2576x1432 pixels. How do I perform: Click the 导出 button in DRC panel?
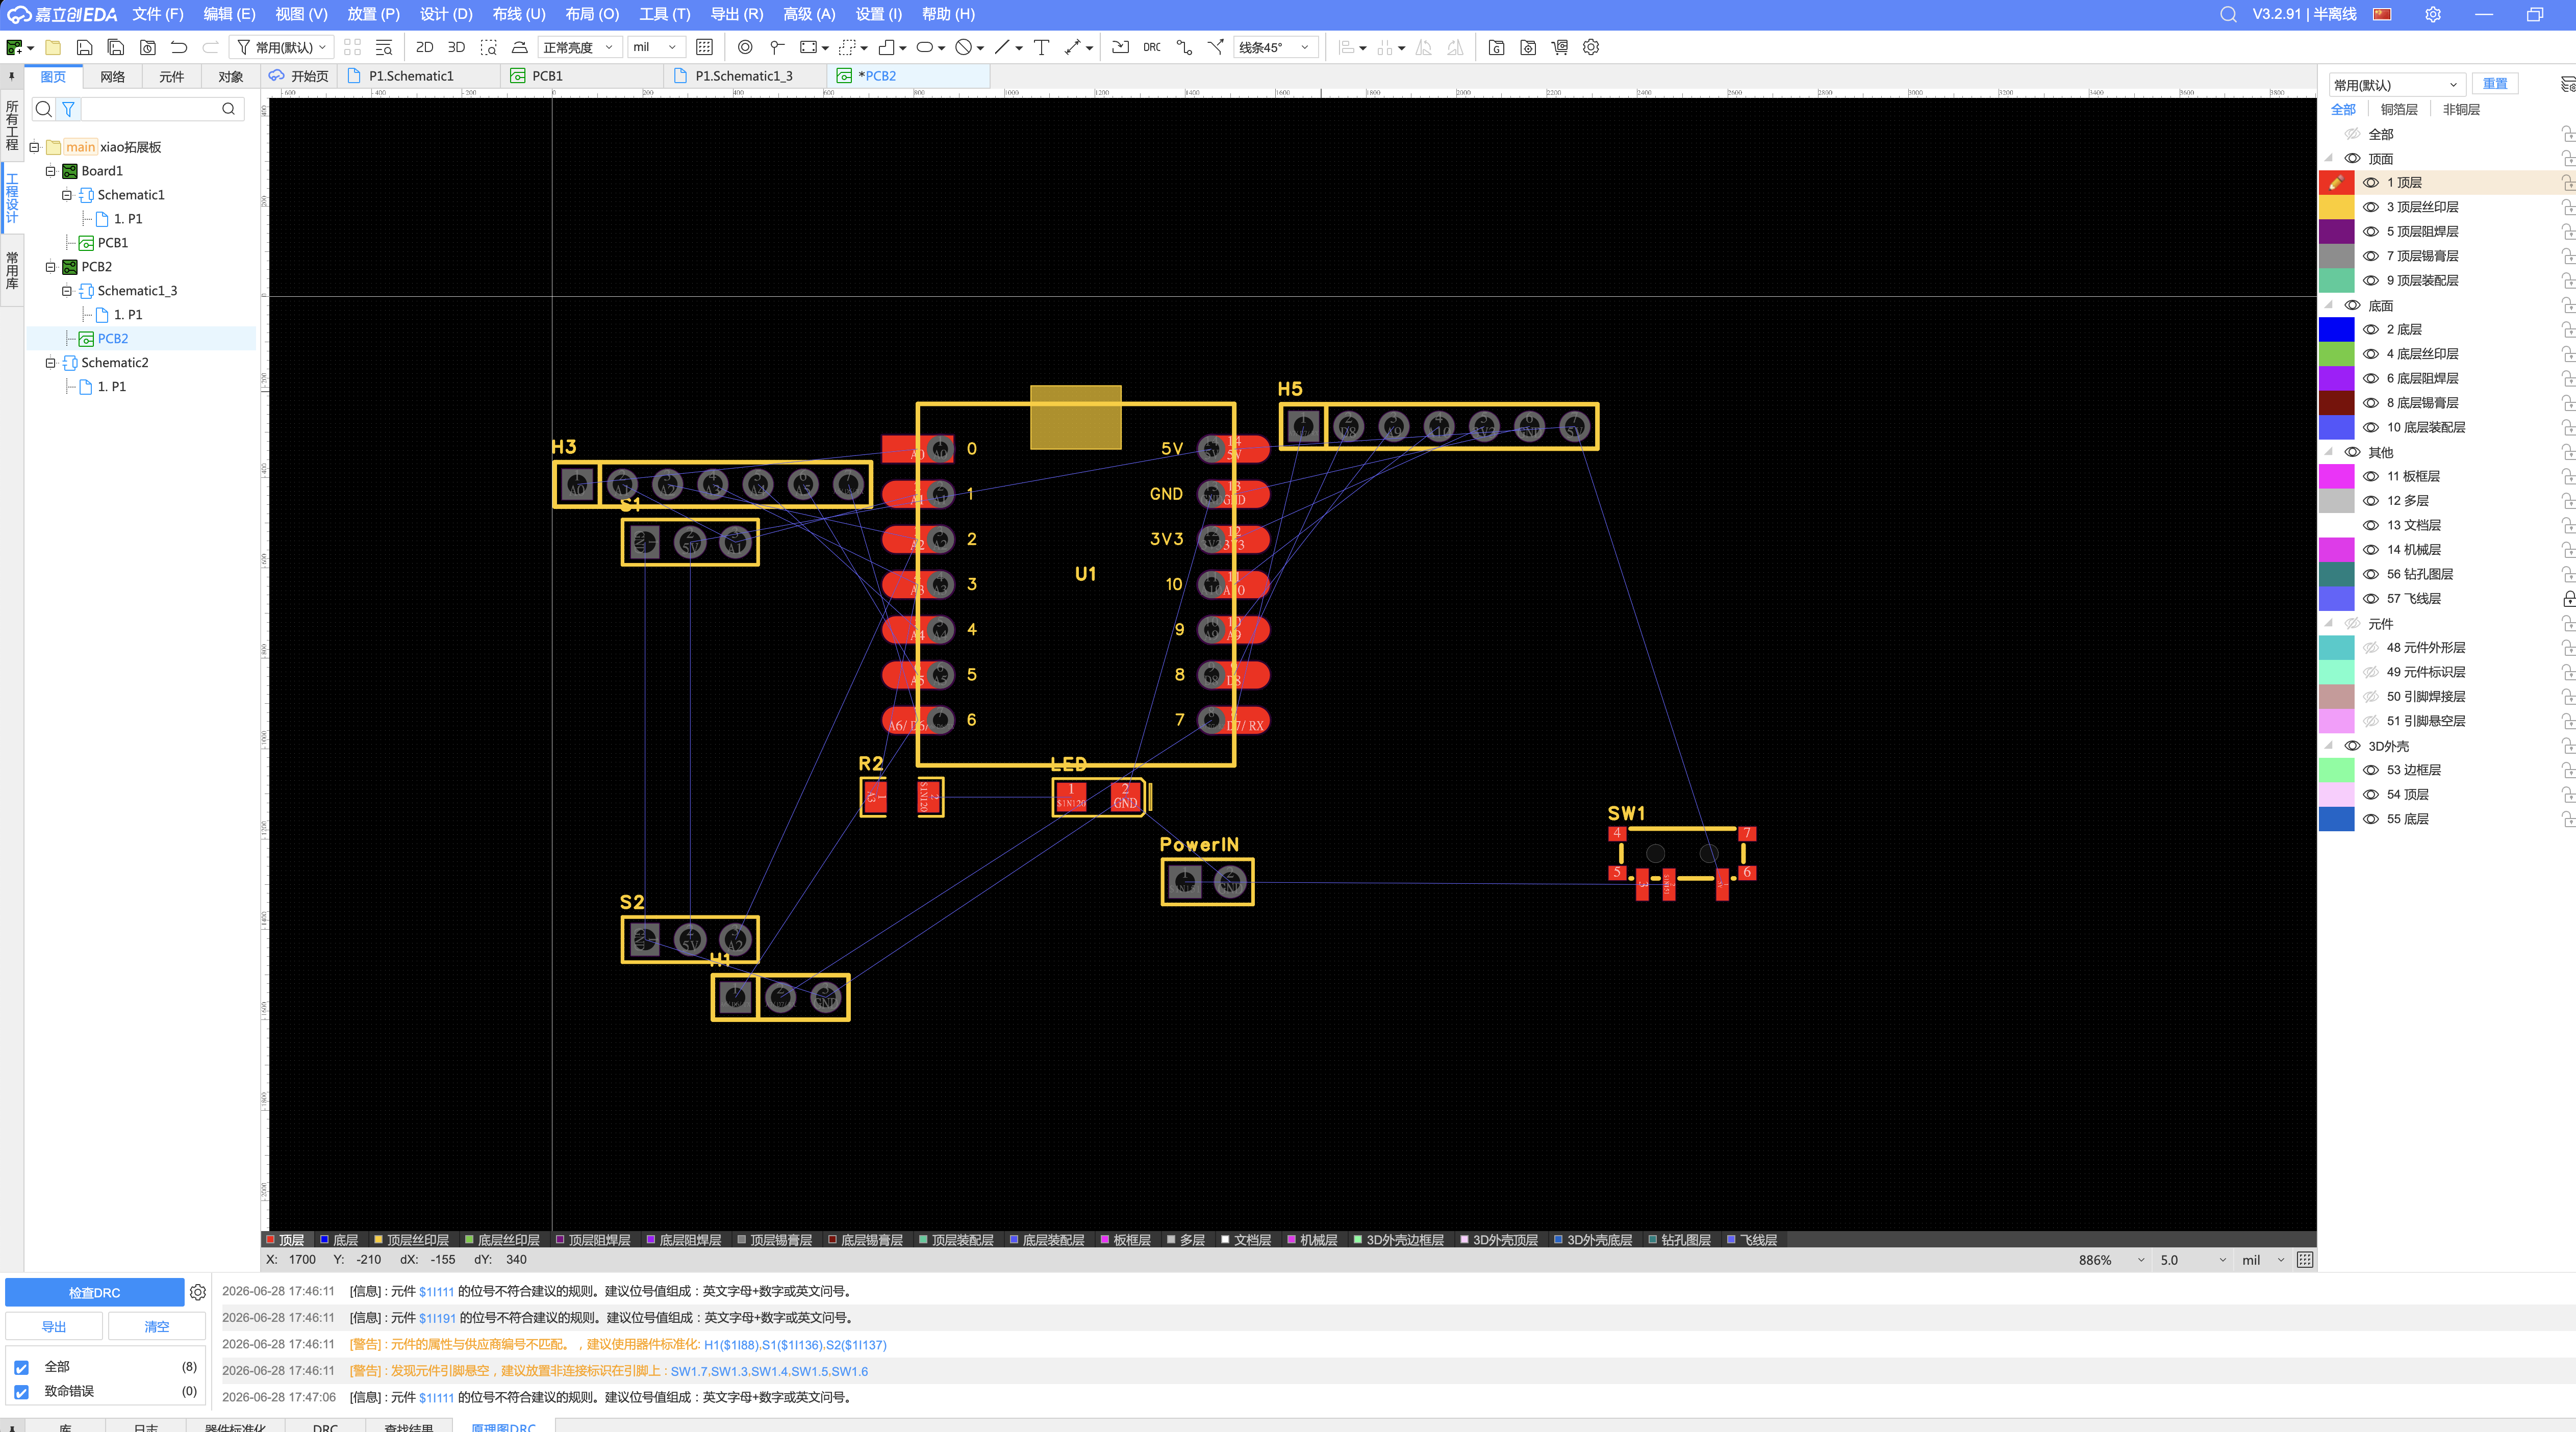[54, 1326]
